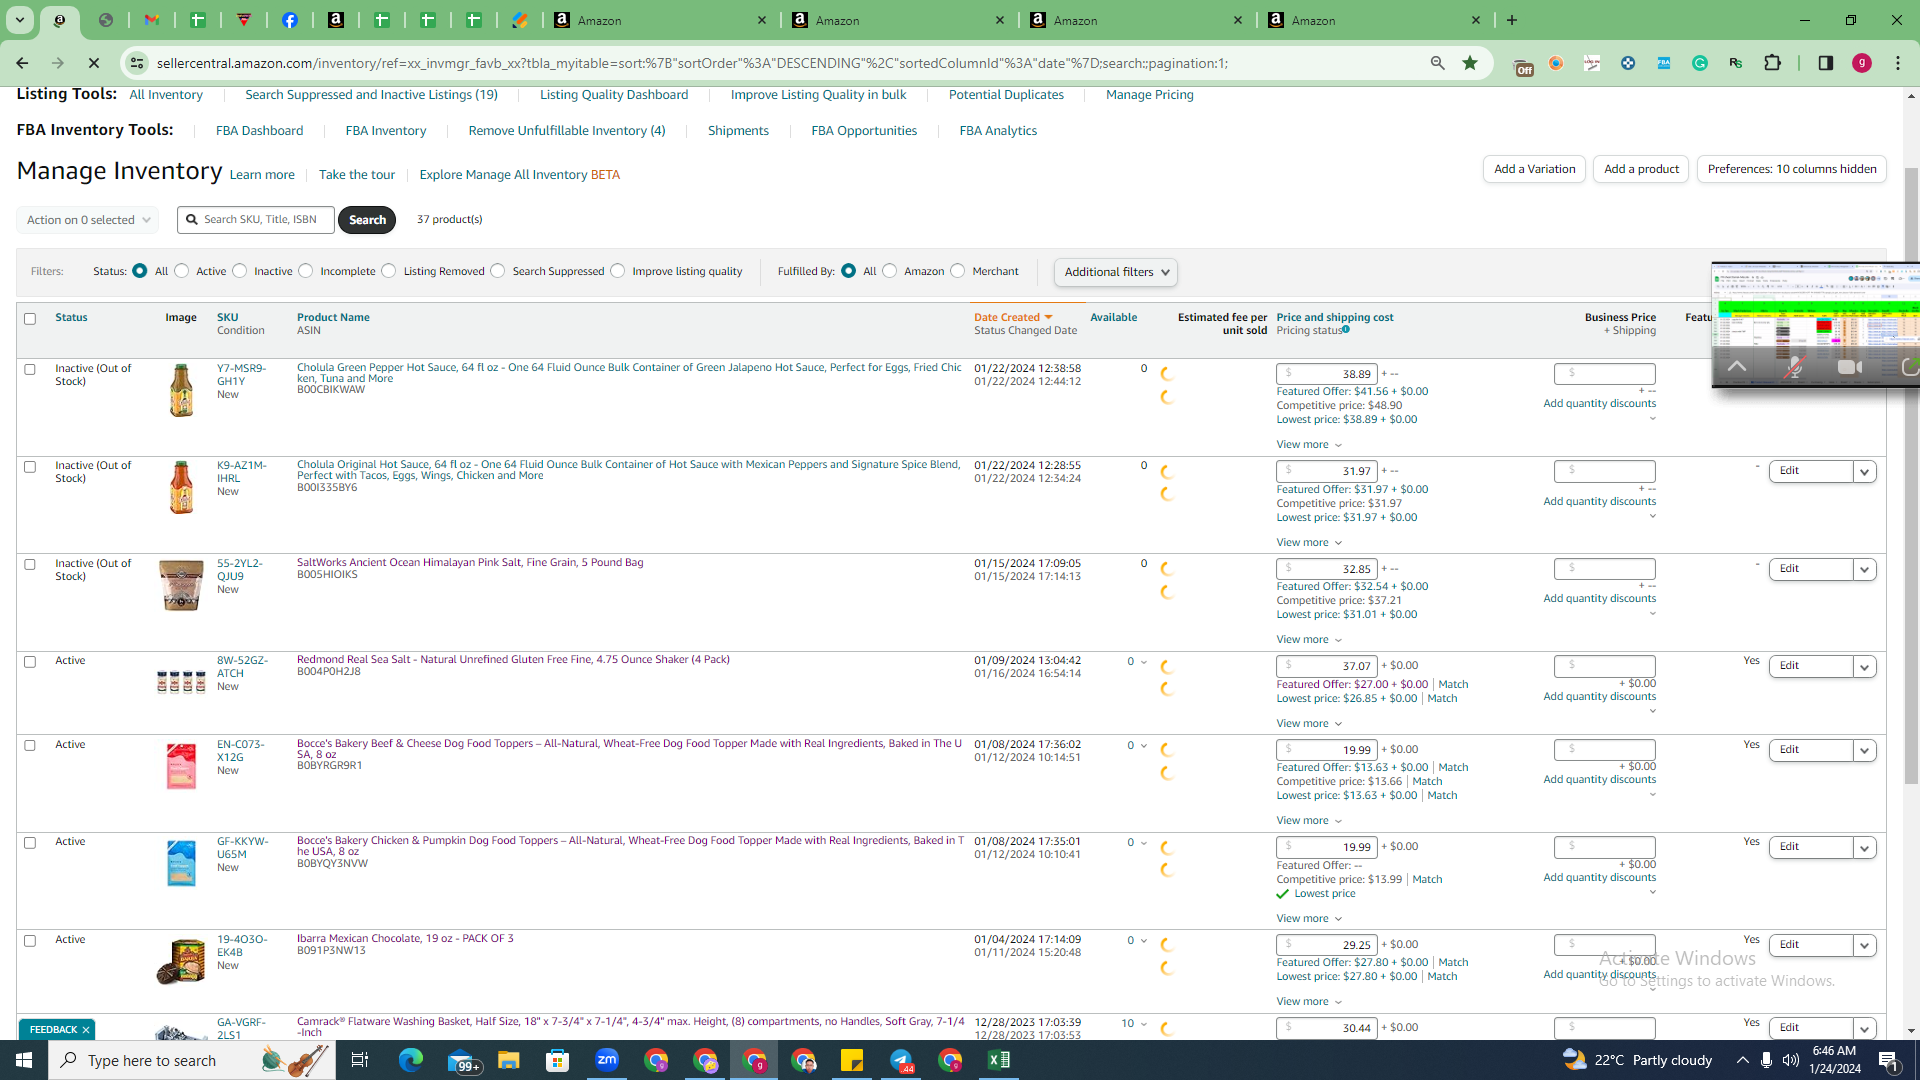
Task: Open the All Inventory listing tool
Action: point(166,95)
